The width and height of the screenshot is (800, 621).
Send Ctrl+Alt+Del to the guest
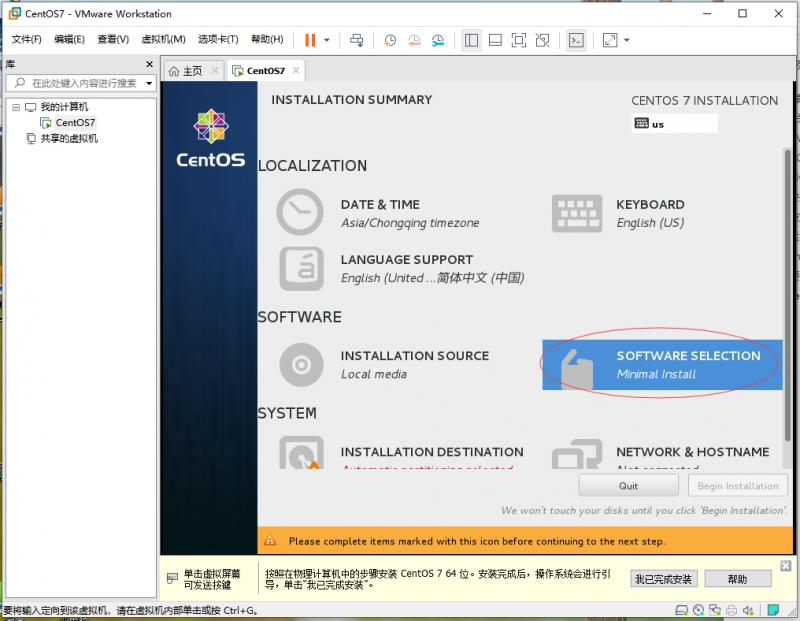[357, 40]
